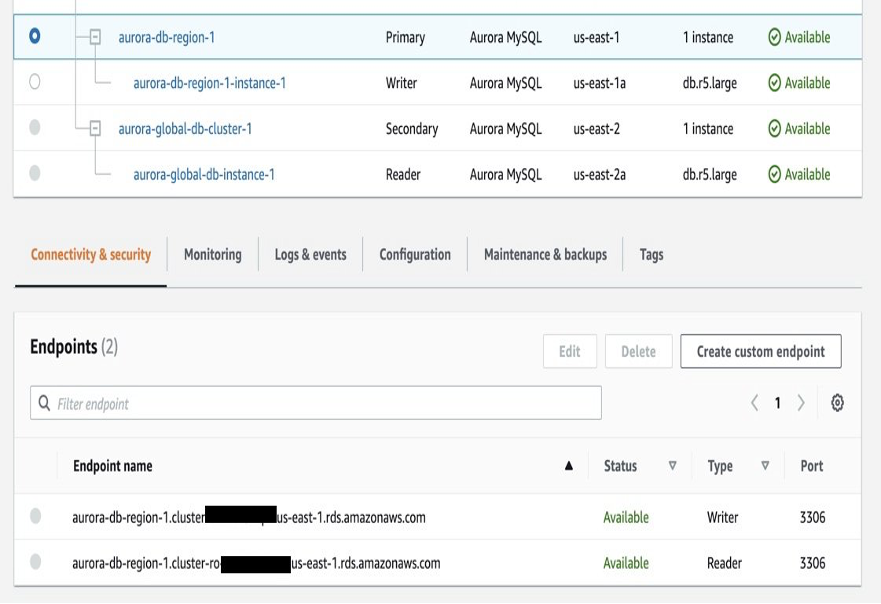Click the Port column header
This screenshot has width=881, height=604.
tap(811, 466)
